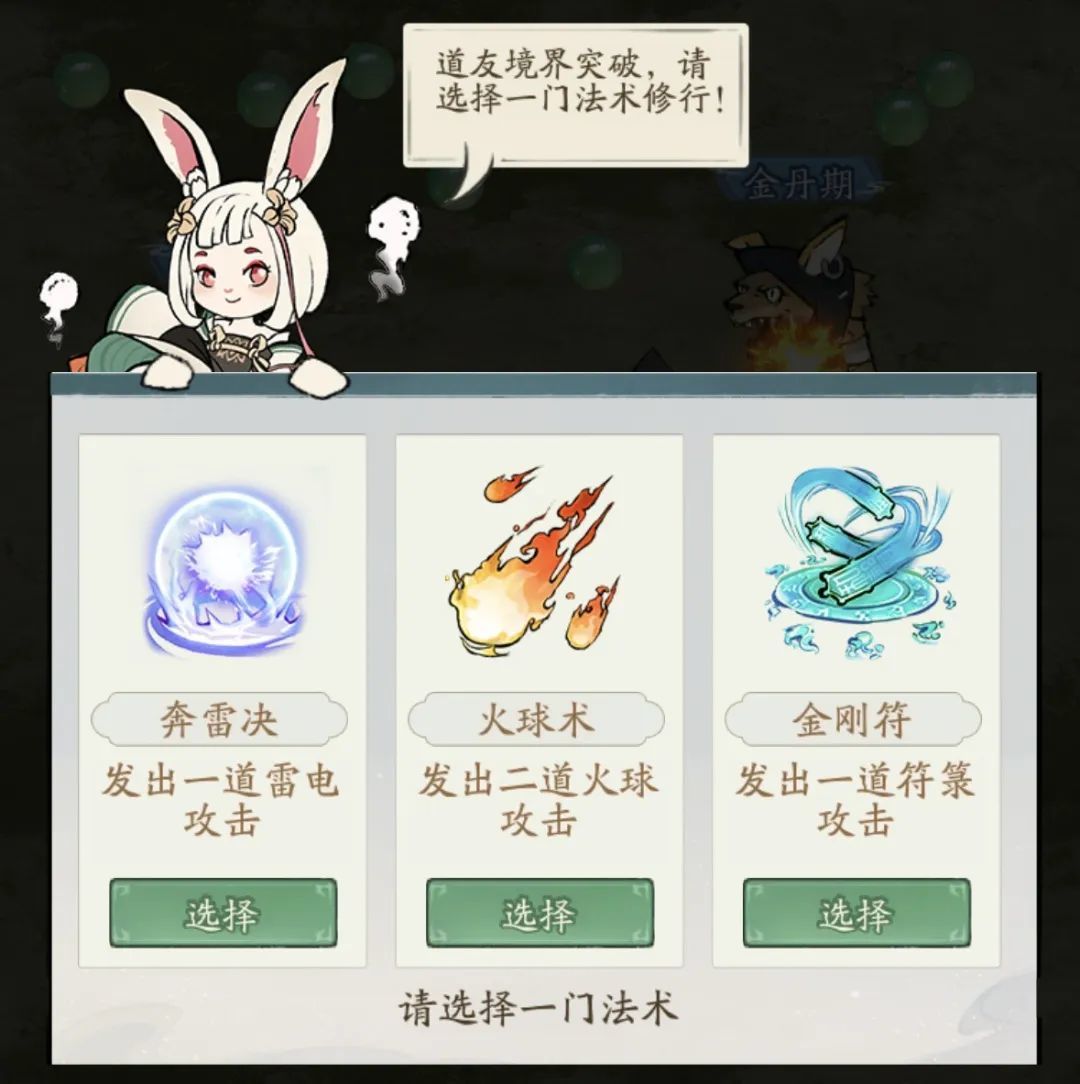
Task: Choose 奔雷决 with its 选择 button
Action: [x=223, y=913]
